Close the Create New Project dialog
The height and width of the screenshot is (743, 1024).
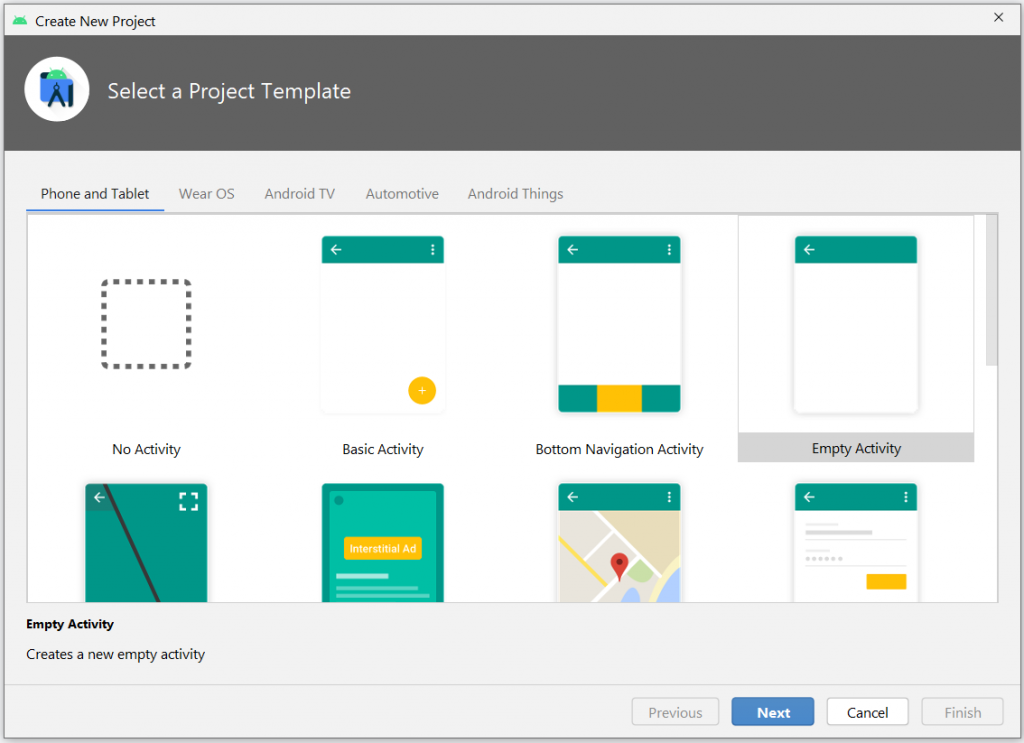click(x=998, y=17)
